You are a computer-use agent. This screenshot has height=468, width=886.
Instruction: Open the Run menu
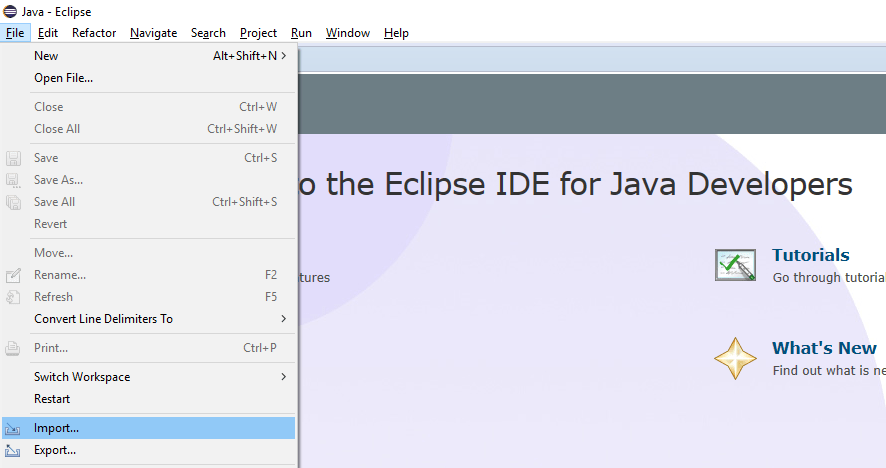[x=301, y=33]
